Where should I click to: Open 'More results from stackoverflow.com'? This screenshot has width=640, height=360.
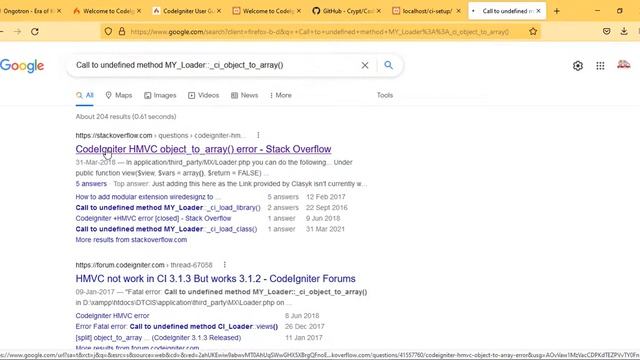131,240
